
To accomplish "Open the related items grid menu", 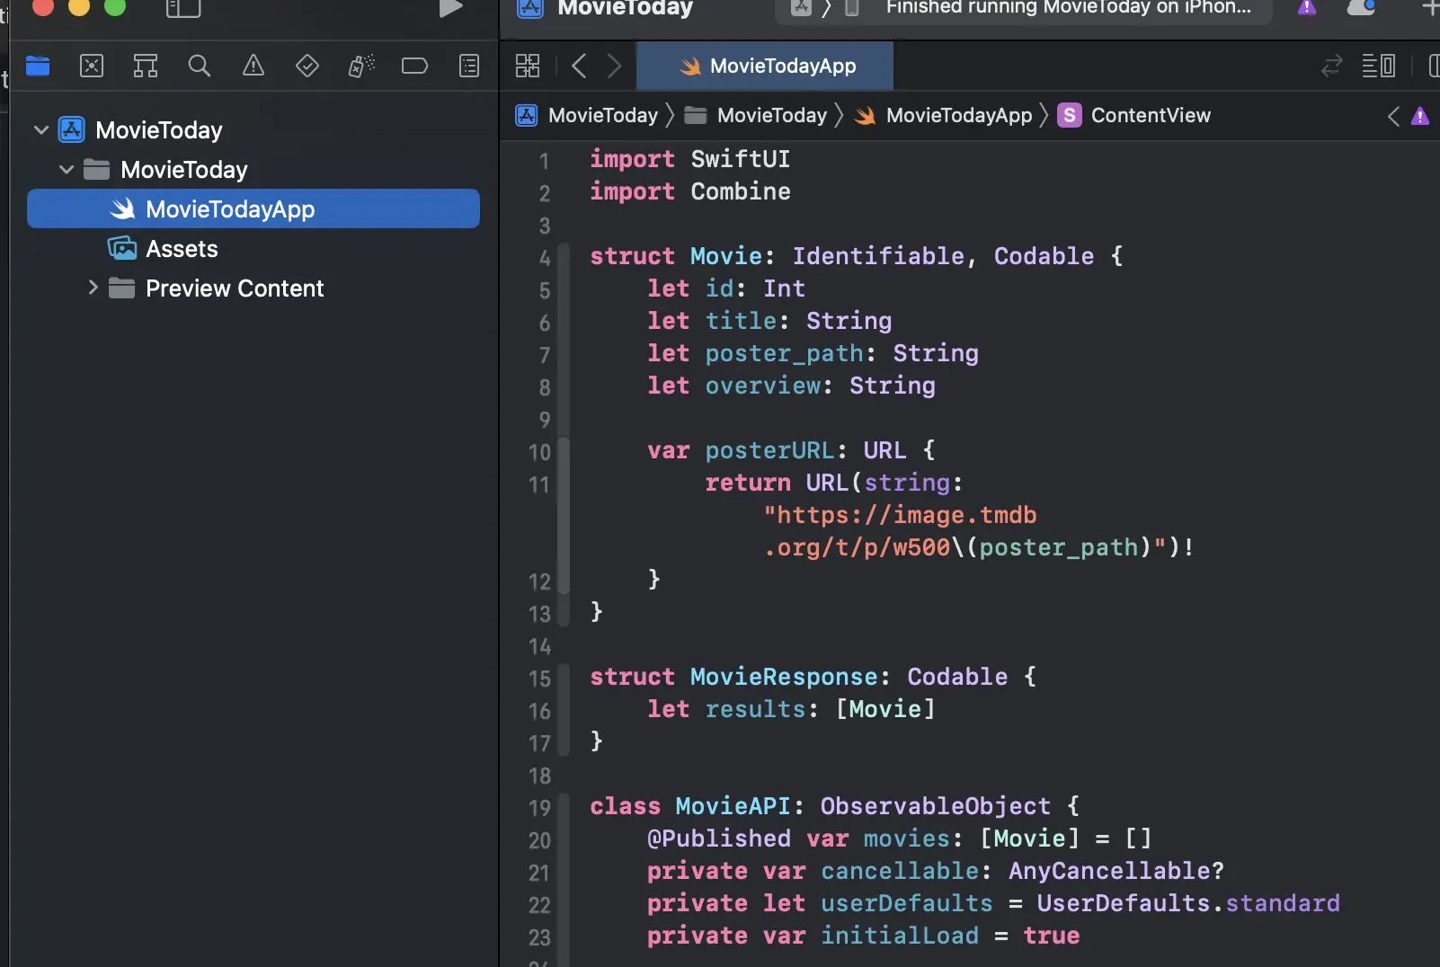I will coord(527,66).
